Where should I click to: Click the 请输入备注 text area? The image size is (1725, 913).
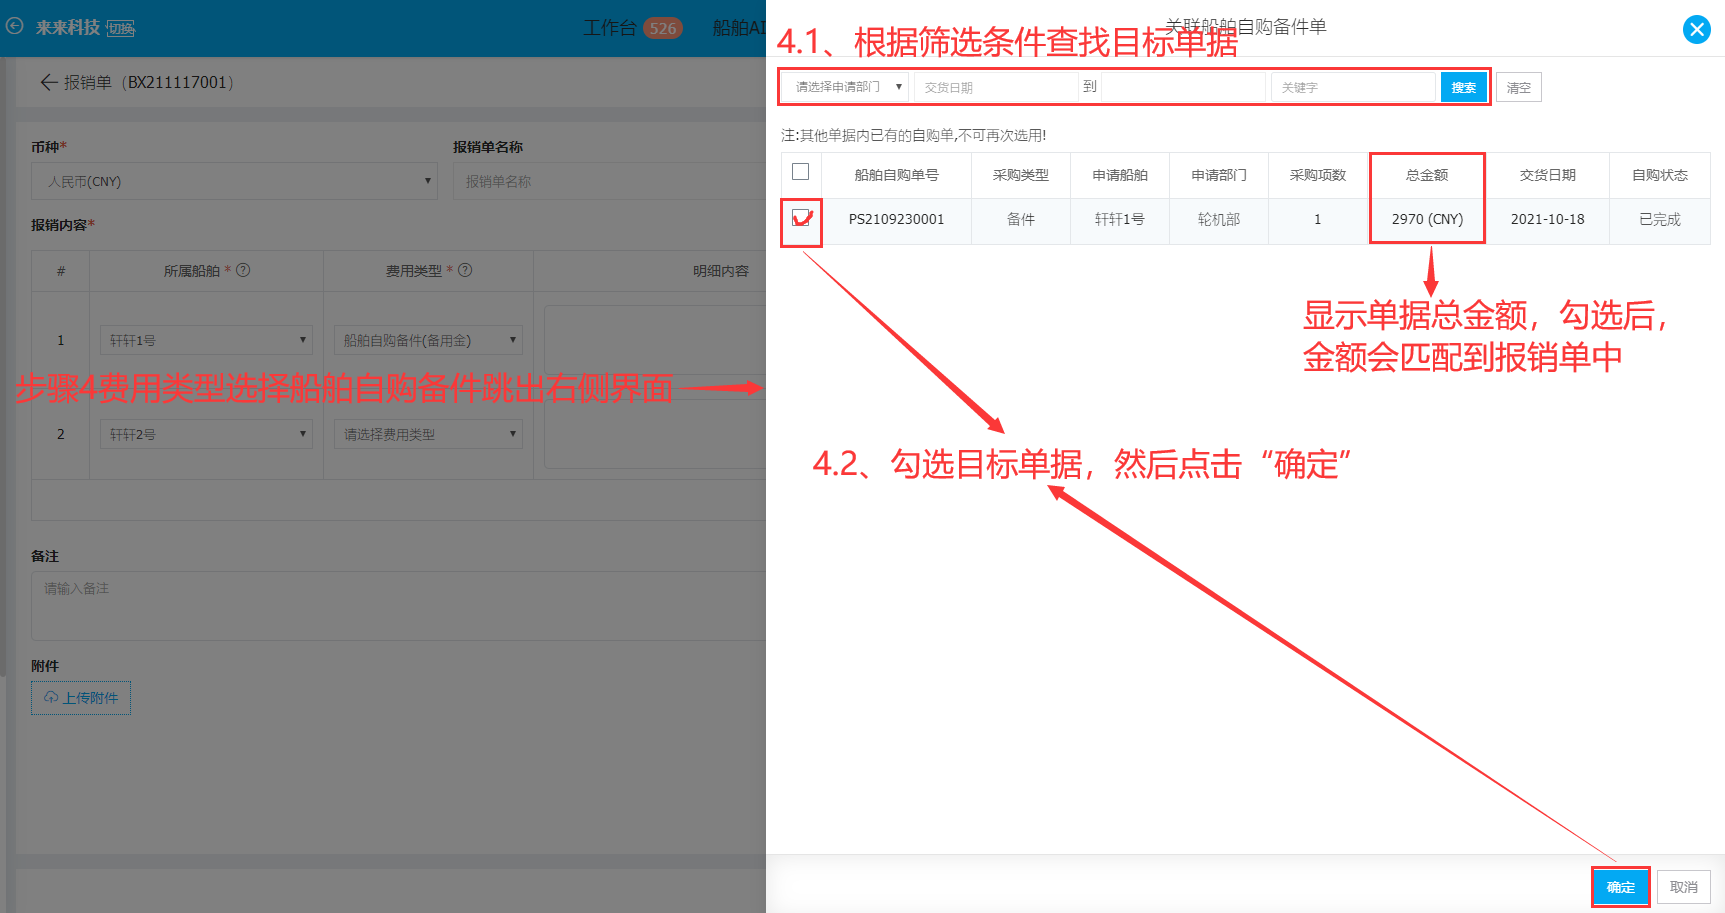(x=399, y=606)
